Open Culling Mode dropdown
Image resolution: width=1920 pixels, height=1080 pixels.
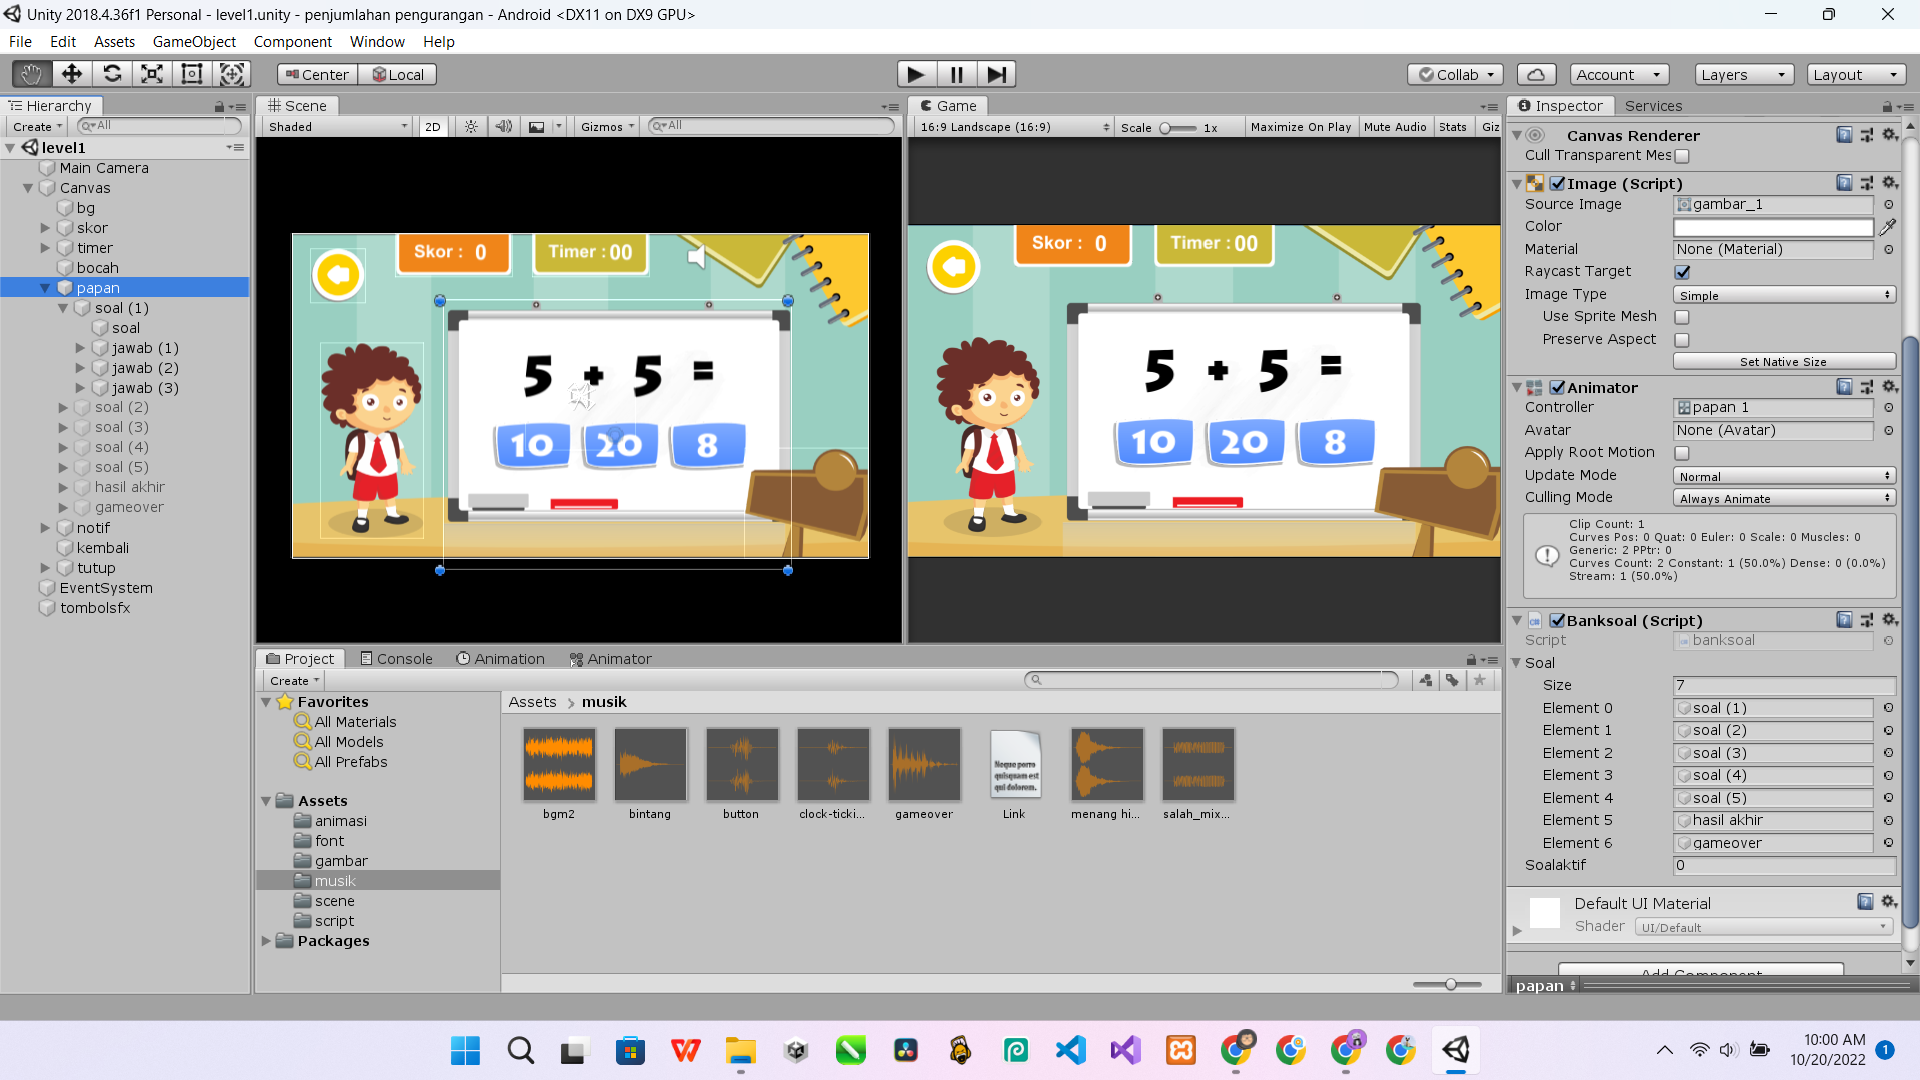[x=1783, y=498]
